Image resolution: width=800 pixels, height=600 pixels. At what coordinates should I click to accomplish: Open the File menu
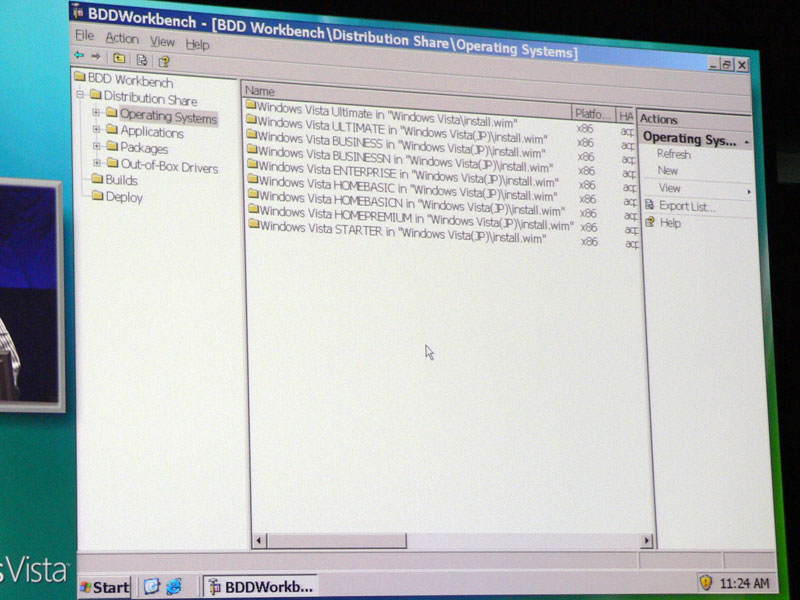point(85,35)
